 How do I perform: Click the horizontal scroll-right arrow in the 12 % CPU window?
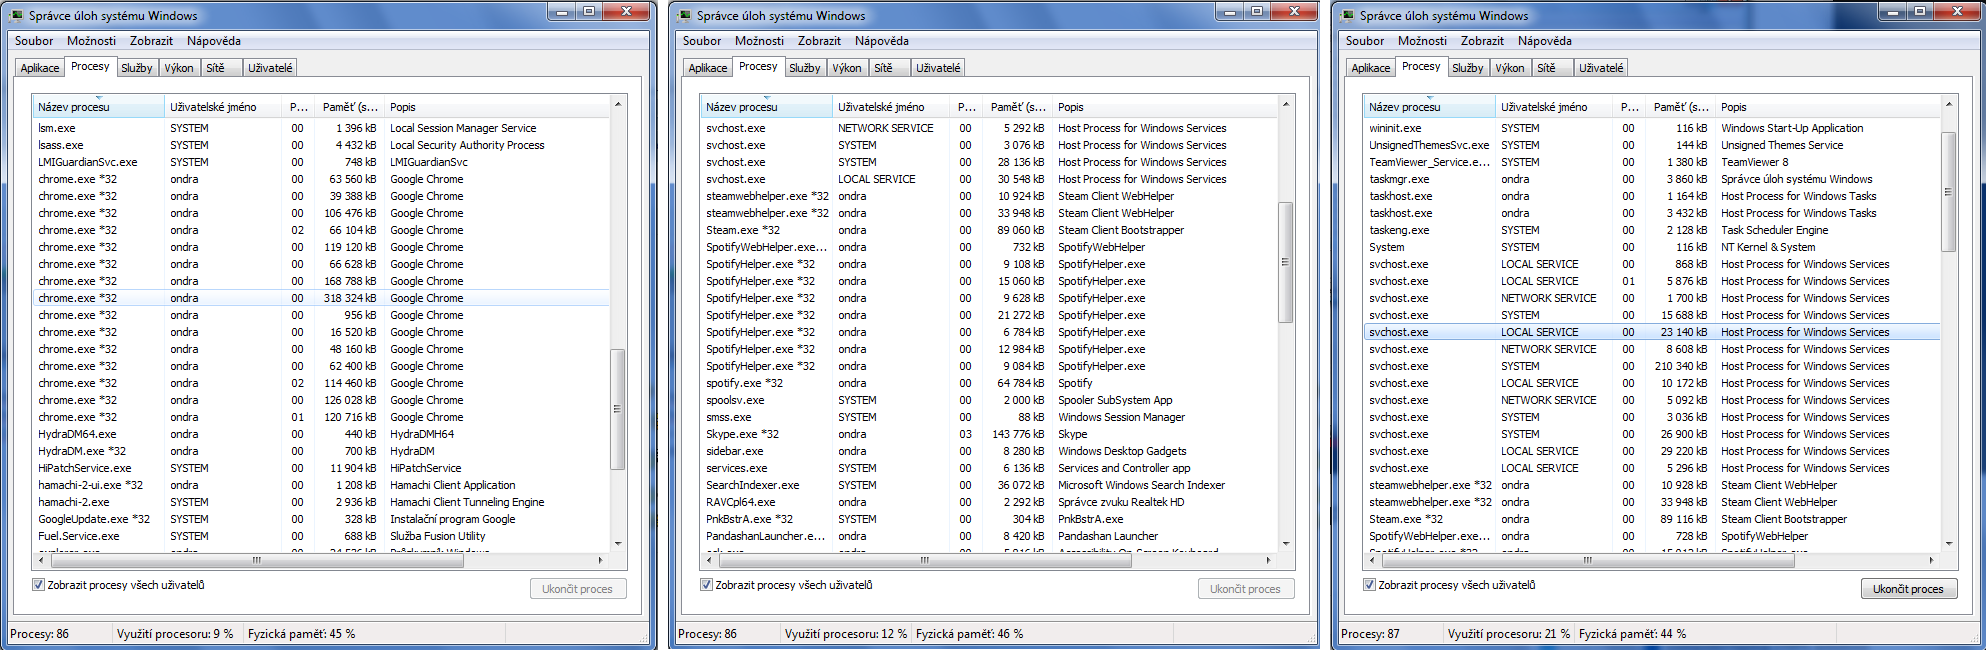[1268, 560]
